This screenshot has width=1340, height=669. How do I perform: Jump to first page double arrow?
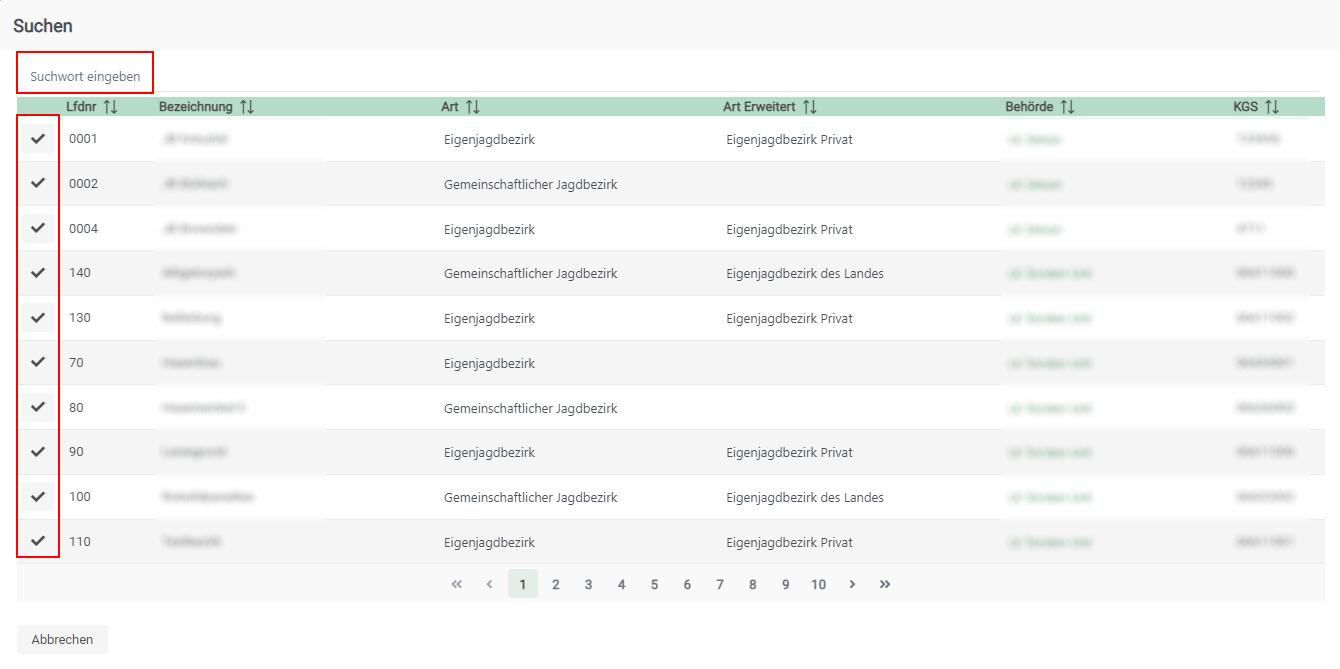click(x=457, y=584)
